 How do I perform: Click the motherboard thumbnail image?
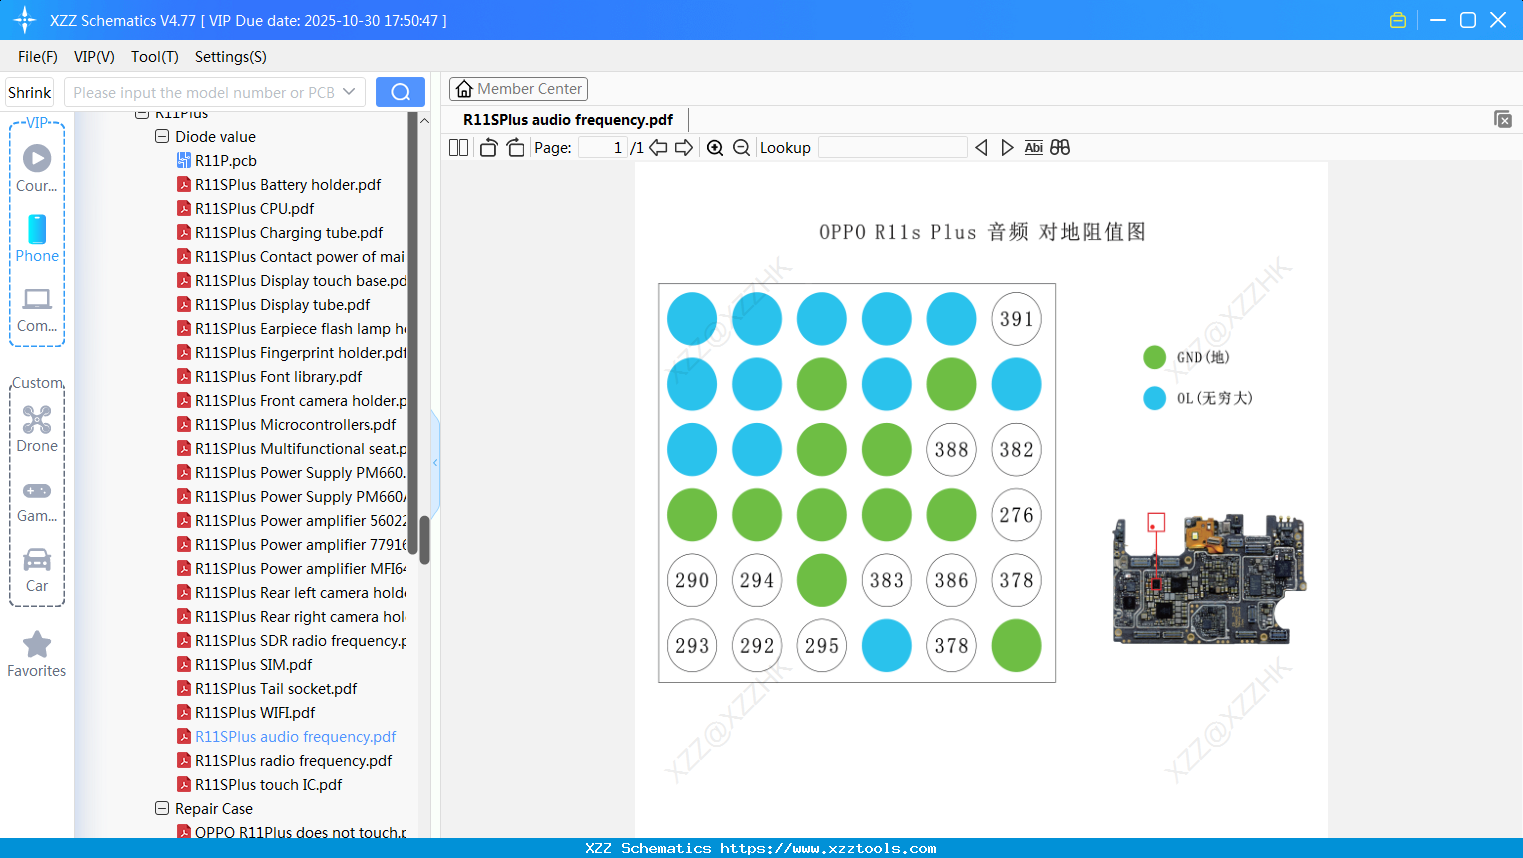tap(1209, 578)
